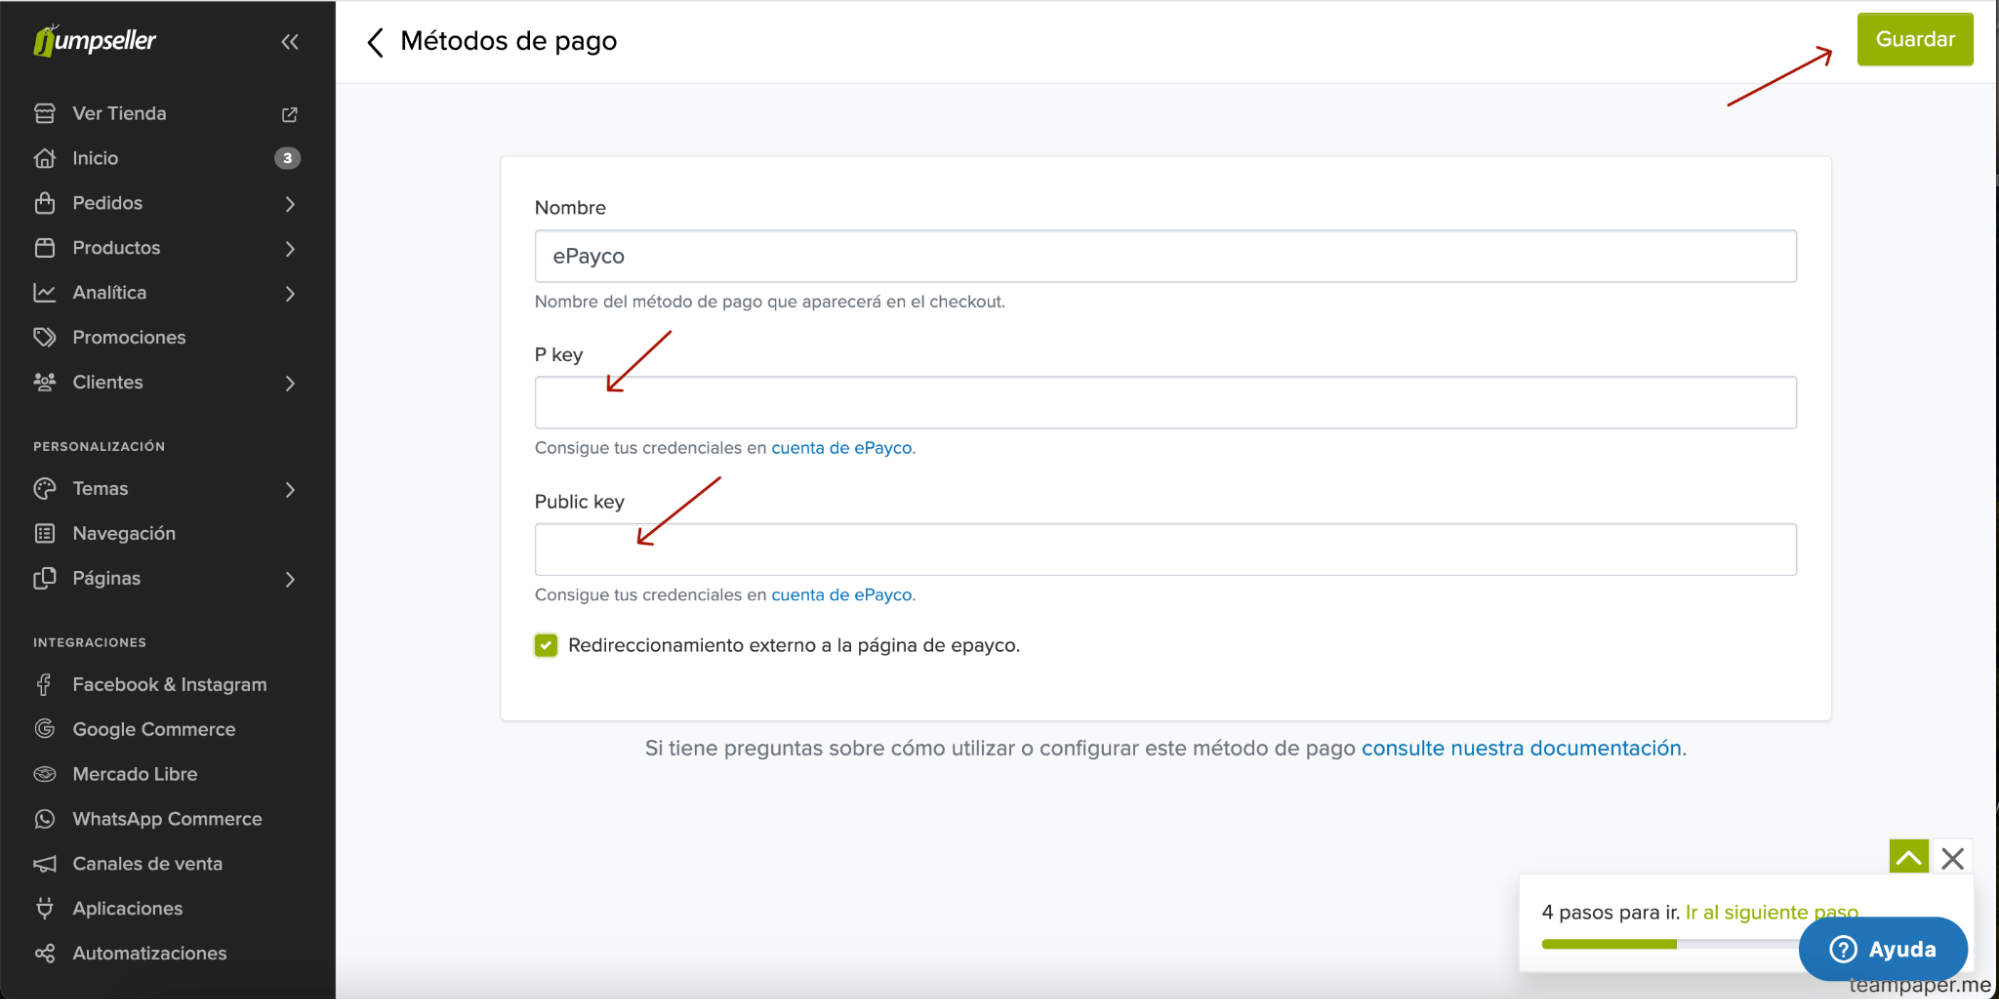The width and height of the screenshot is (1999, 1000).
Task: Click the back arrow beside Métodos de pago
Action: tap(375, 42)
